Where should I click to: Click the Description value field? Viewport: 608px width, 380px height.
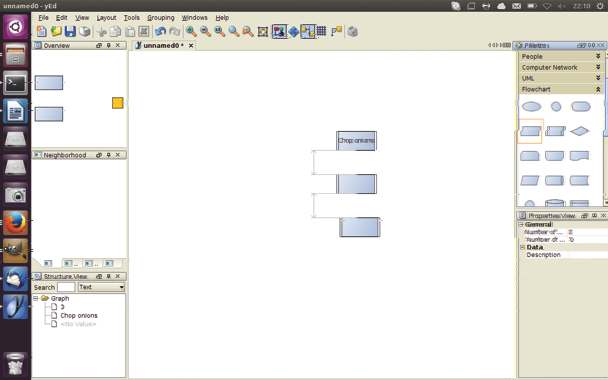588,255
